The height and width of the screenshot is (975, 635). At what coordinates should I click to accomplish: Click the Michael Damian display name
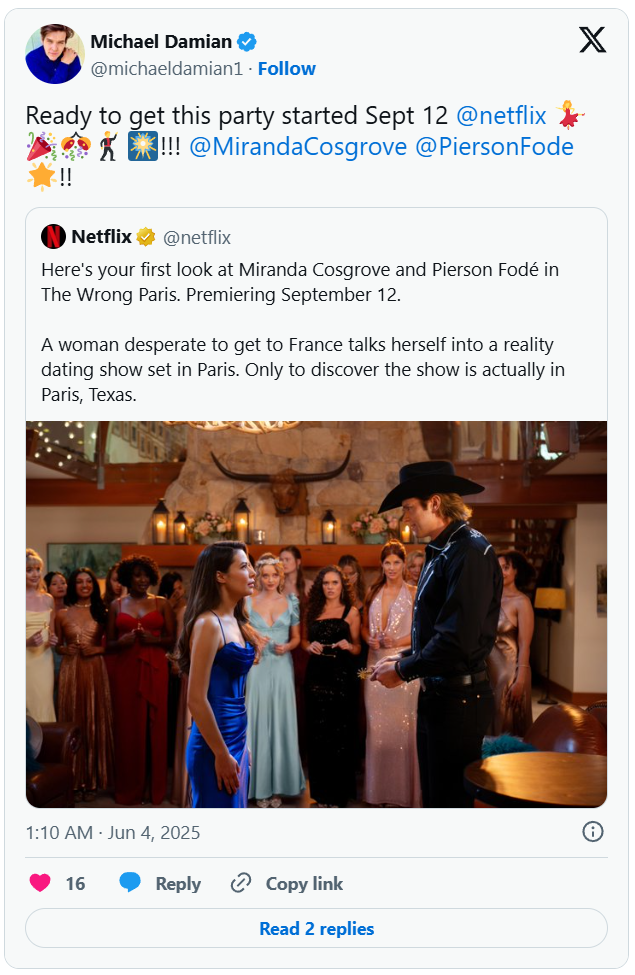point(160,42)
